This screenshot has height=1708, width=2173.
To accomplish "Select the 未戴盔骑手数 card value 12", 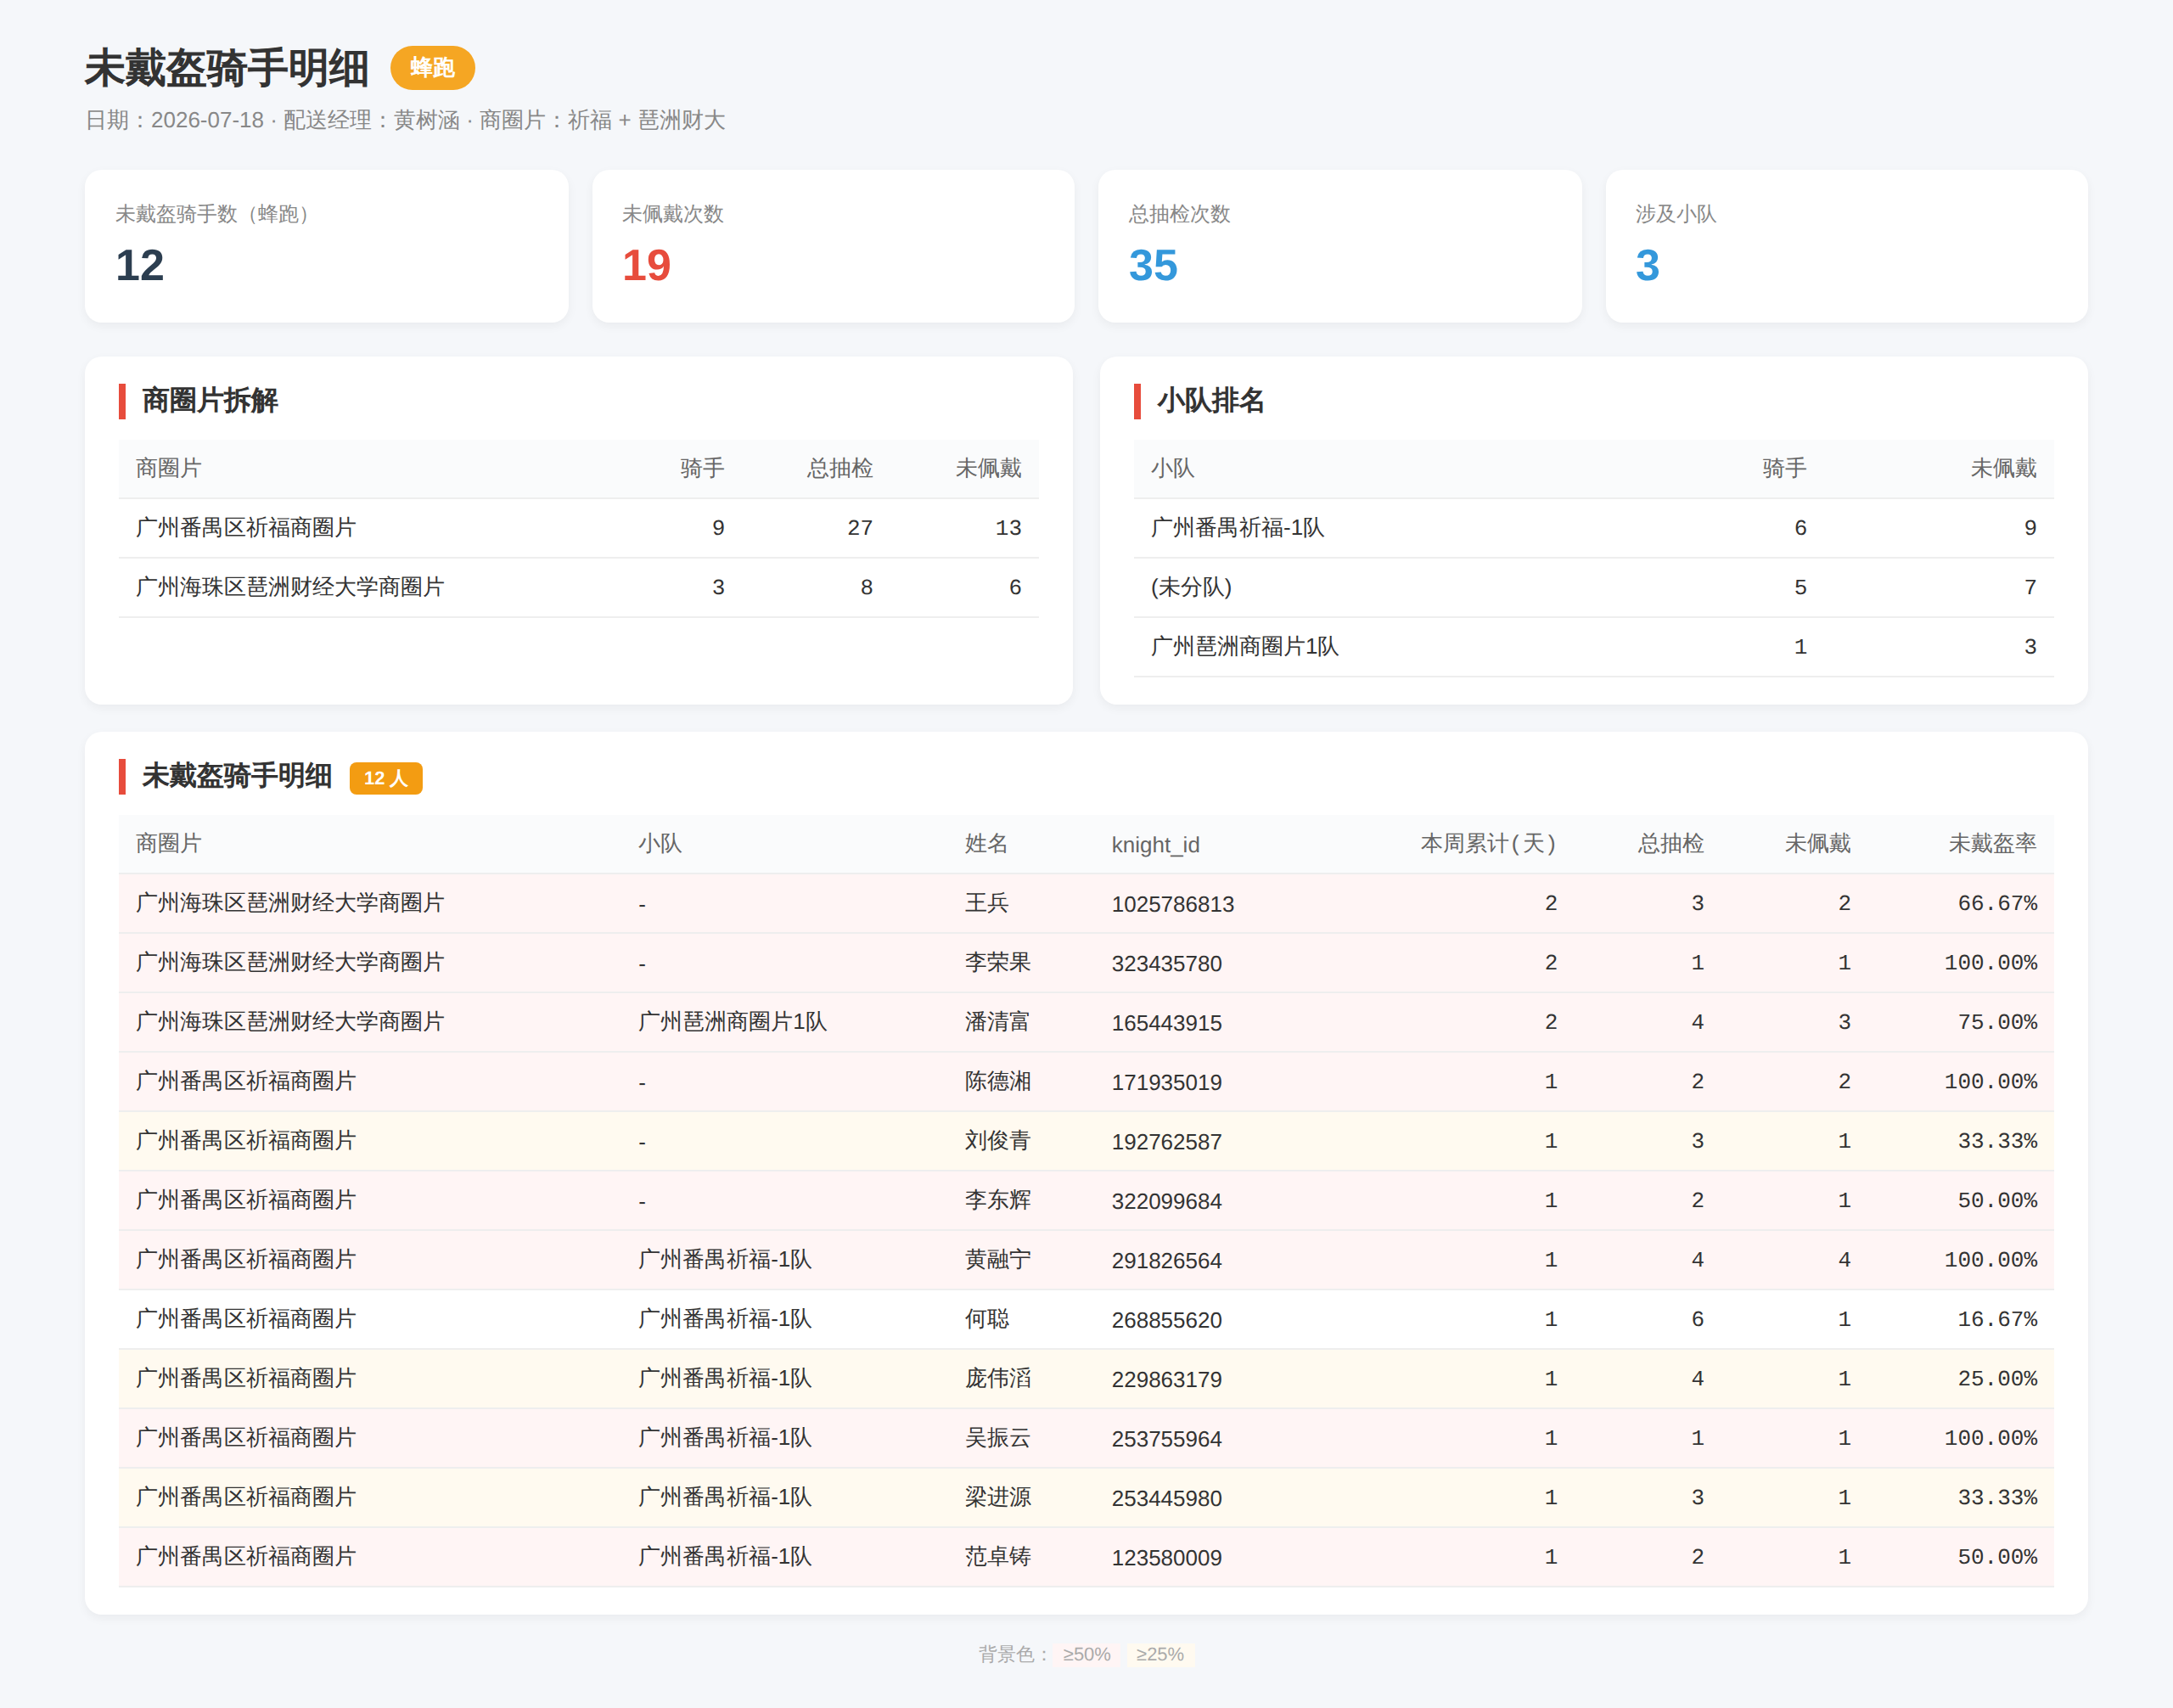I will (140, 265).
